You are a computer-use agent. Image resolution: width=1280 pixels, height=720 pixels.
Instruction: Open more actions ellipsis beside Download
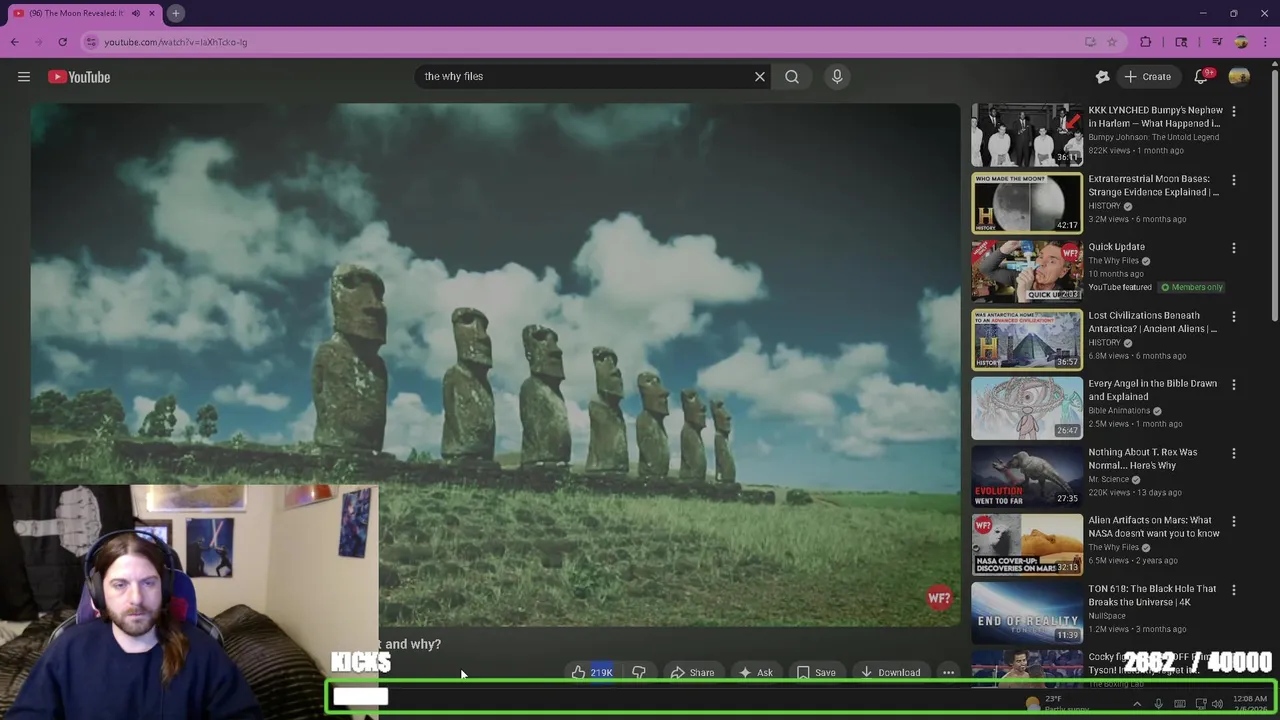pyautogui.click(x=948, y=673)
